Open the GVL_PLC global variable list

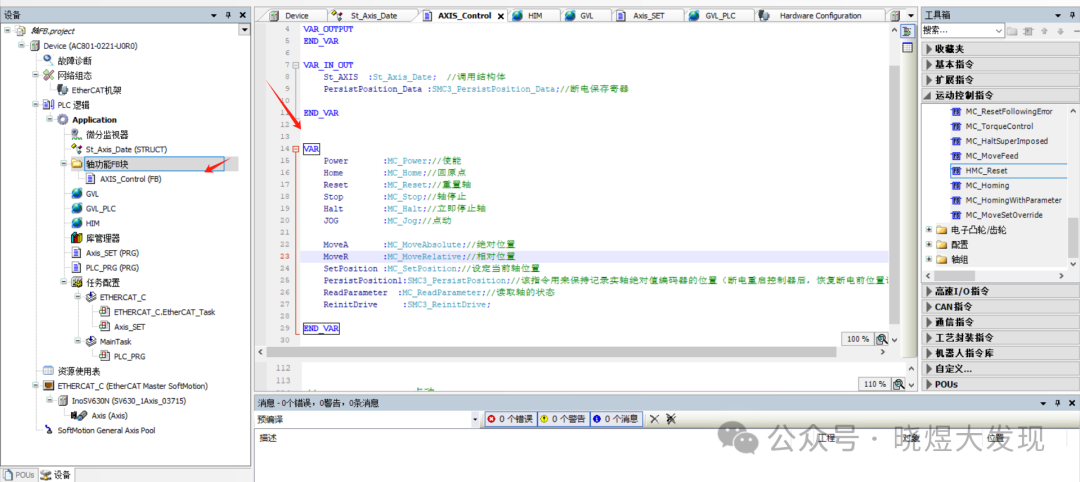click(x=102, y=208)
